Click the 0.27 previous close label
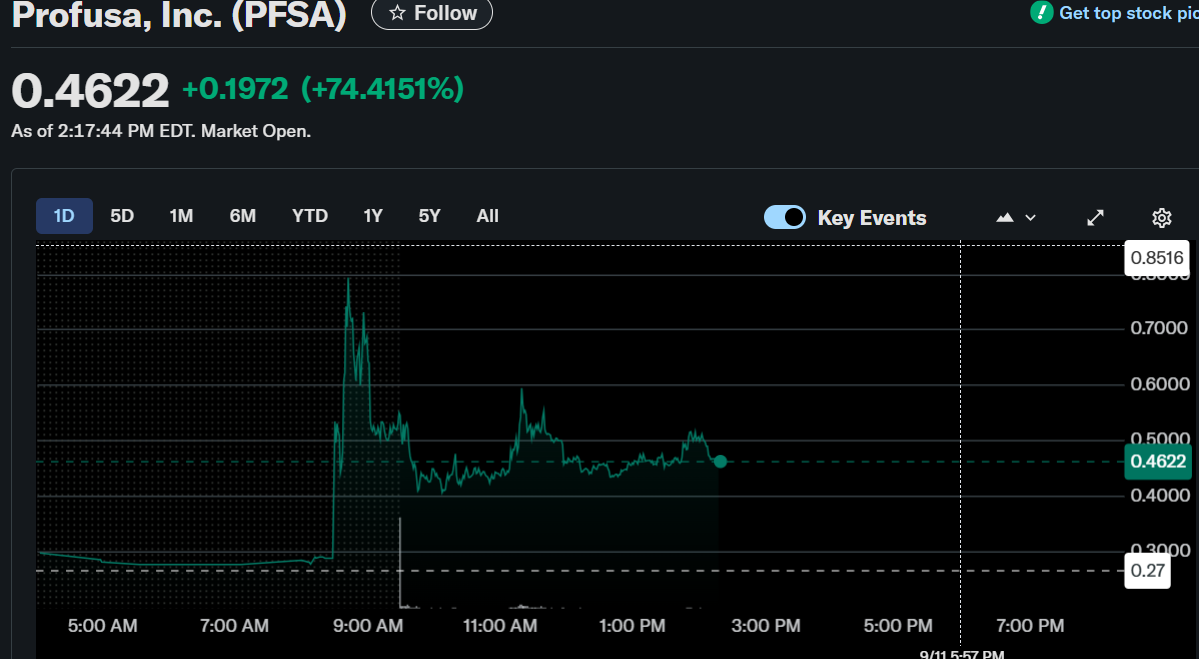1199x659 pixels. (x=1148, y=570)
